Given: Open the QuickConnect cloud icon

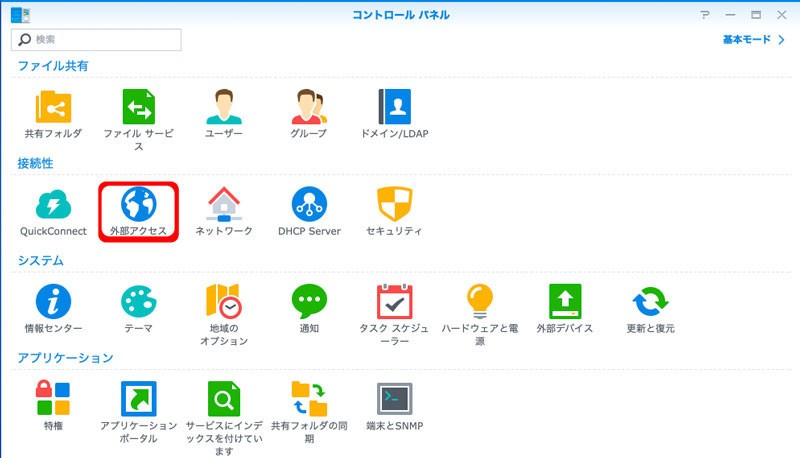Looking at the screenshot, I should tap(53, 204).
